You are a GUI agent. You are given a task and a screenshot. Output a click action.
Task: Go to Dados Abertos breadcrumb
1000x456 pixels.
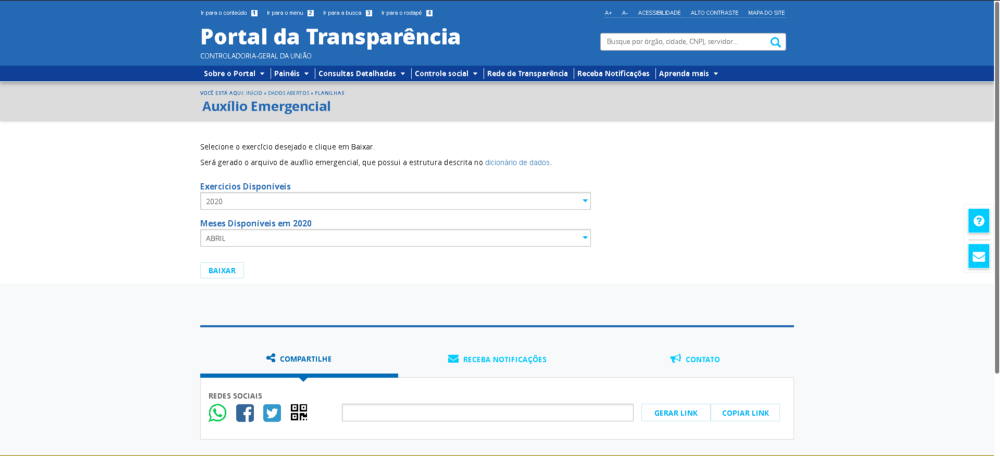tap(289, 93)
